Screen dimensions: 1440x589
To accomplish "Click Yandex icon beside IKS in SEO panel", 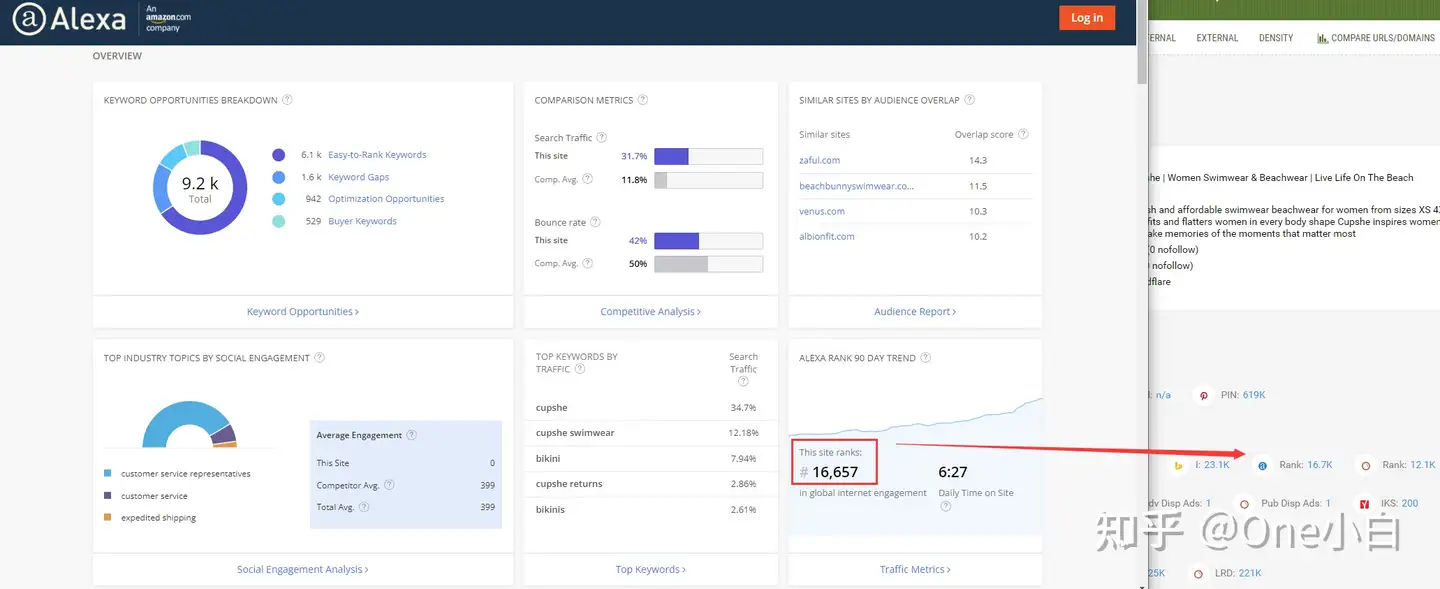I will (x=1364, y=503).
